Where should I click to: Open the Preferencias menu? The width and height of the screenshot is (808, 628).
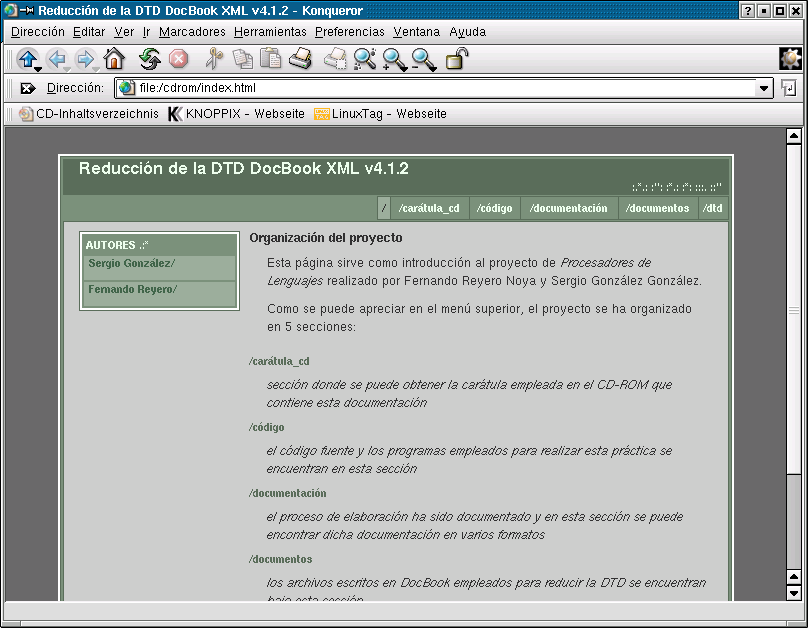tap(349, 32)
